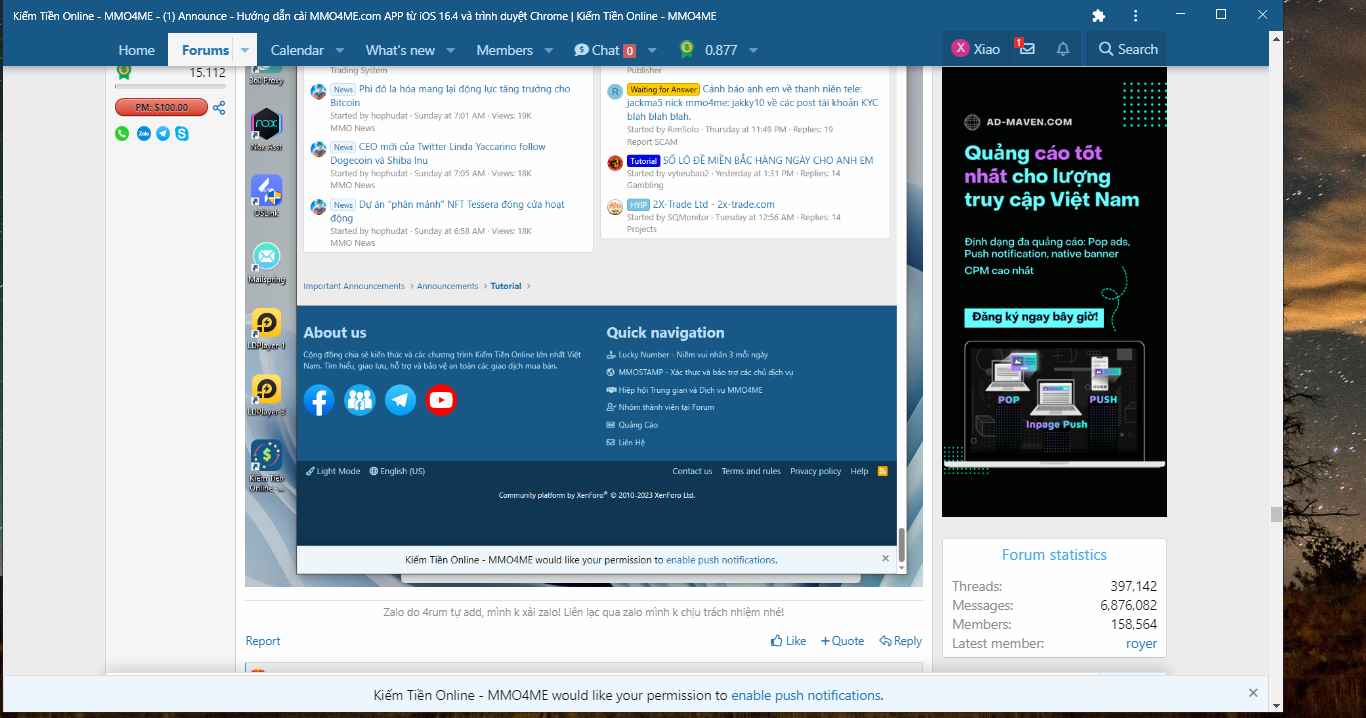Viewport: 1366px width, 718px height.
Task: Click the Report link under the post
Action: (263, 641)
